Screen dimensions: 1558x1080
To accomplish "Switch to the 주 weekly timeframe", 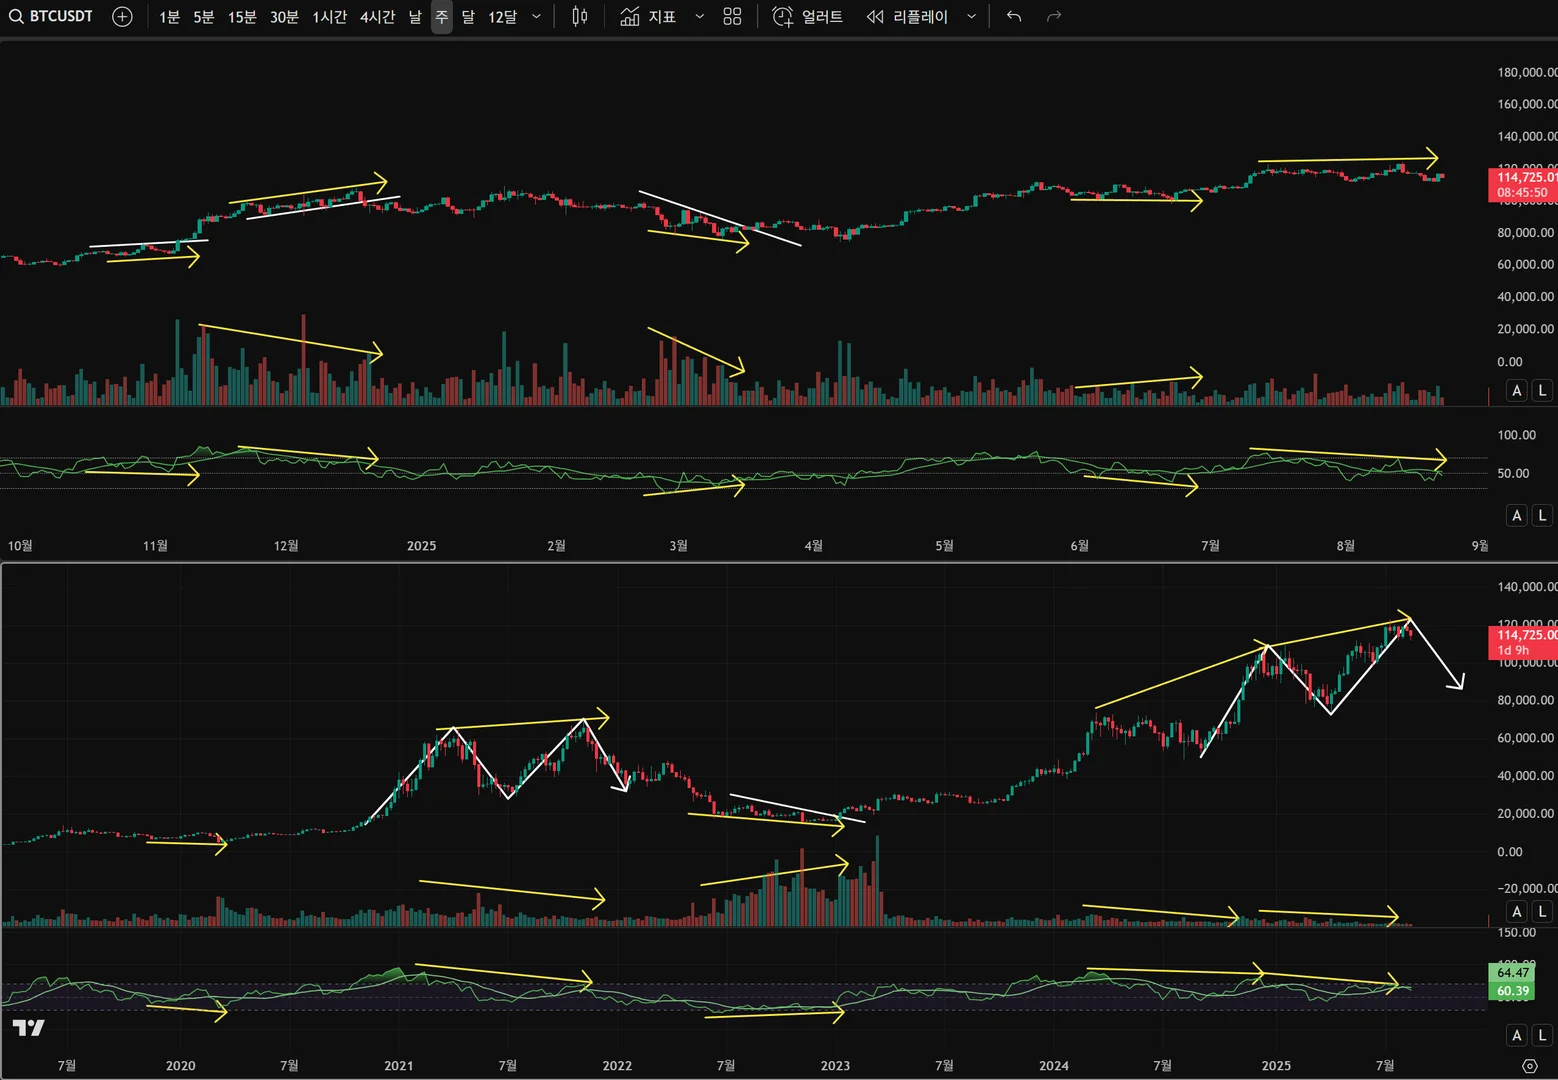I will (442, 17).
